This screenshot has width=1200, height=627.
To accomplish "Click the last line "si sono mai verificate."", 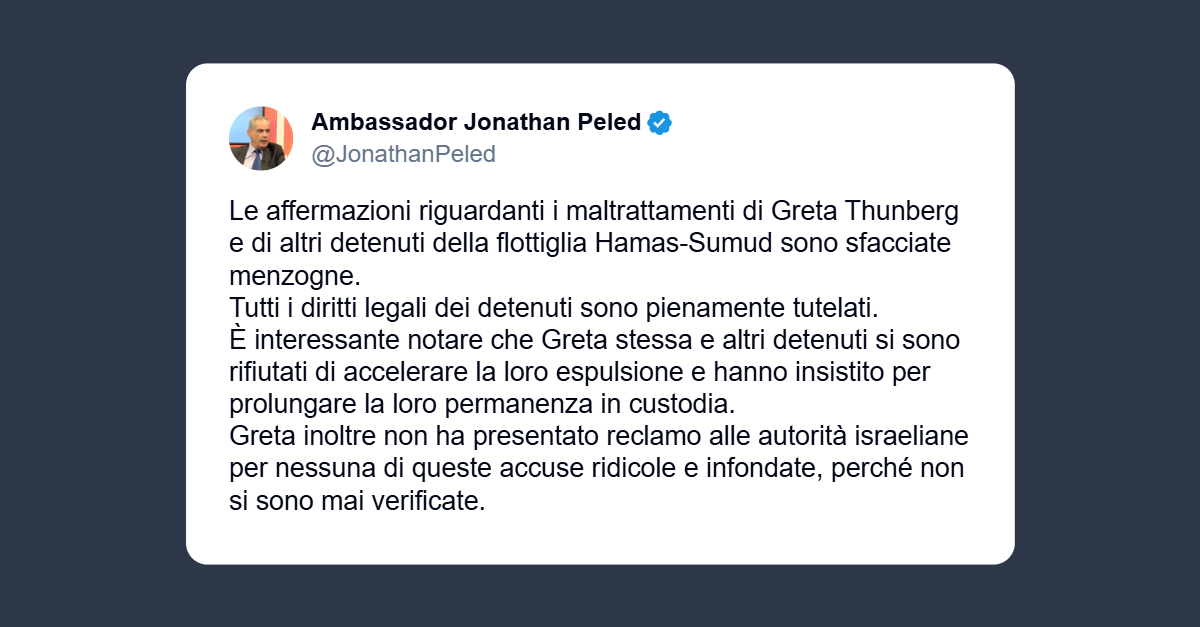I will 357,501.
